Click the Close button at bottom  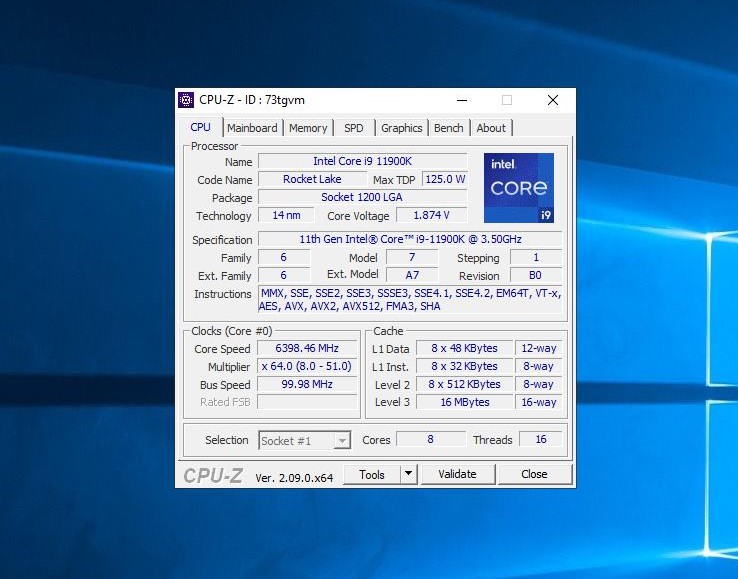point(534,474)
